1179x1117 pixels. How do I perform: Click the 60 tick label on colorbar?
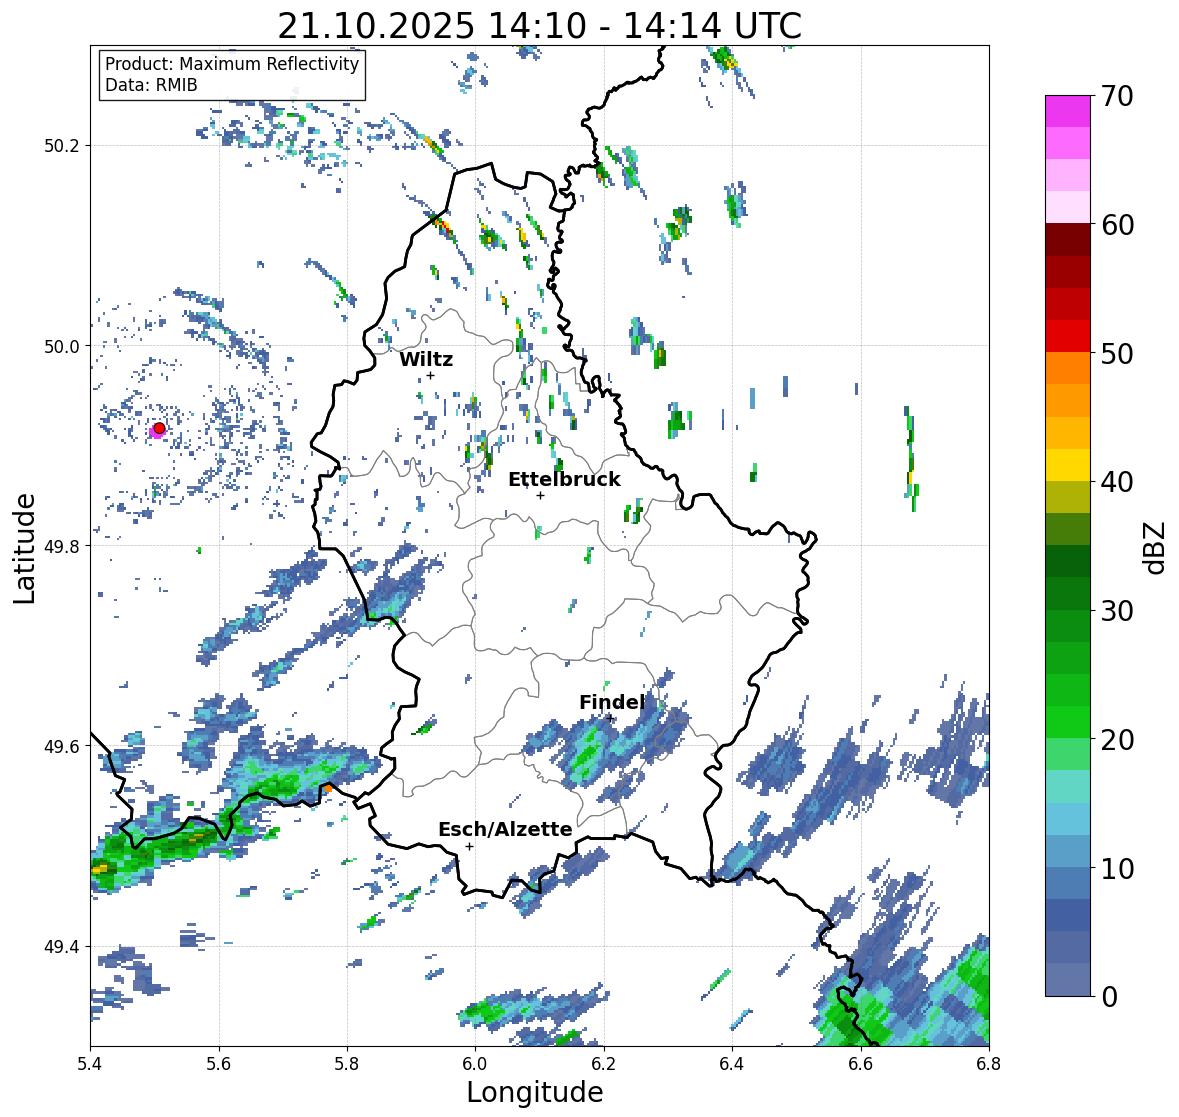[1116, 225]
